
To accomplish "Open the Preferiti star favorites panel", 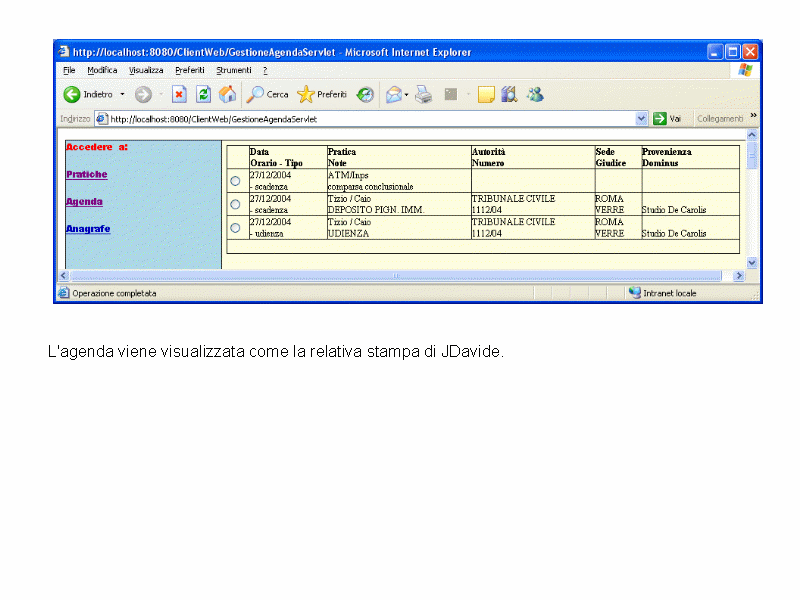I will pyautogui.click(x=322, y=94).
